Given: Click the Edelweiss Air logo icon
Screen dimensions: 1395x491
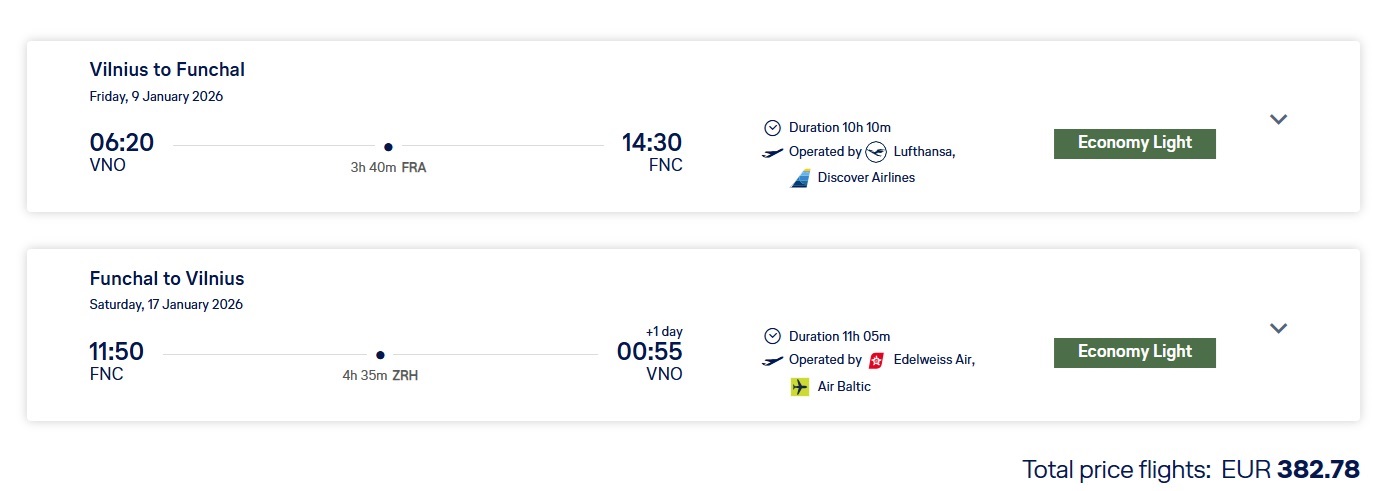Looking at the screenshot, I should click(x=877, y=360).
